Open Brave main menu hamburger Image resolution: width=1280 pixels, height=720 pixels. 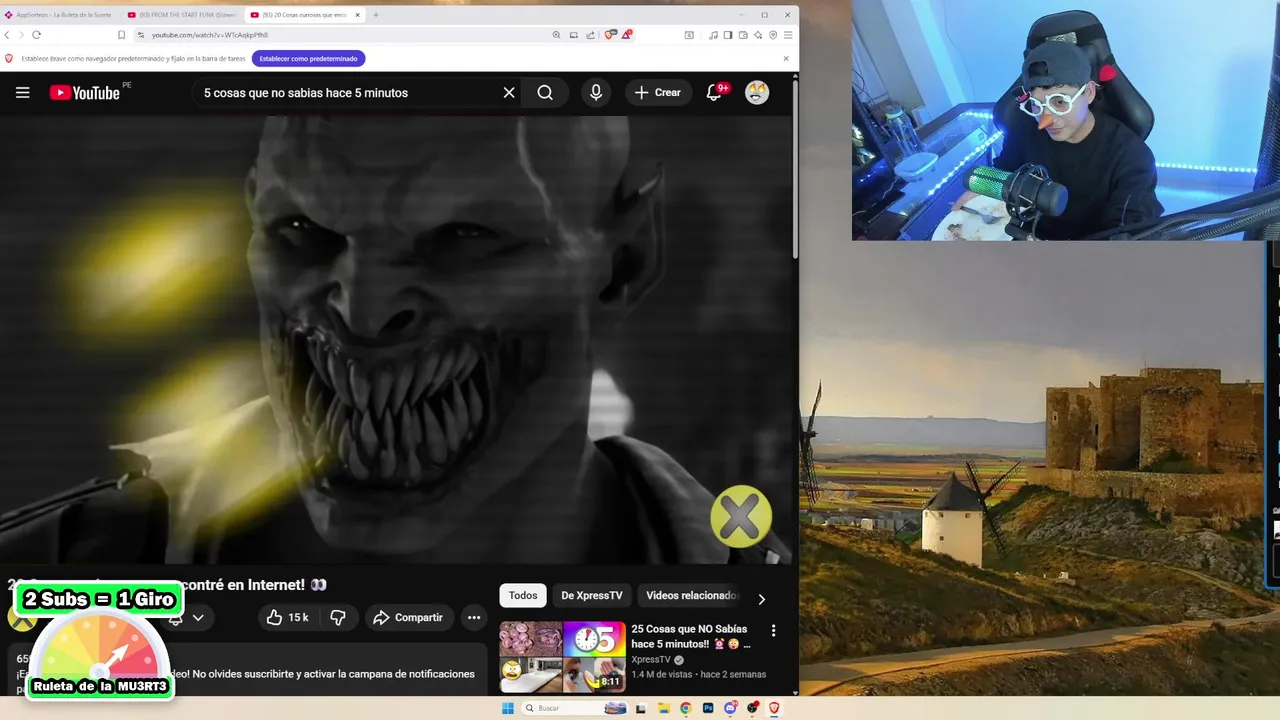788,35
